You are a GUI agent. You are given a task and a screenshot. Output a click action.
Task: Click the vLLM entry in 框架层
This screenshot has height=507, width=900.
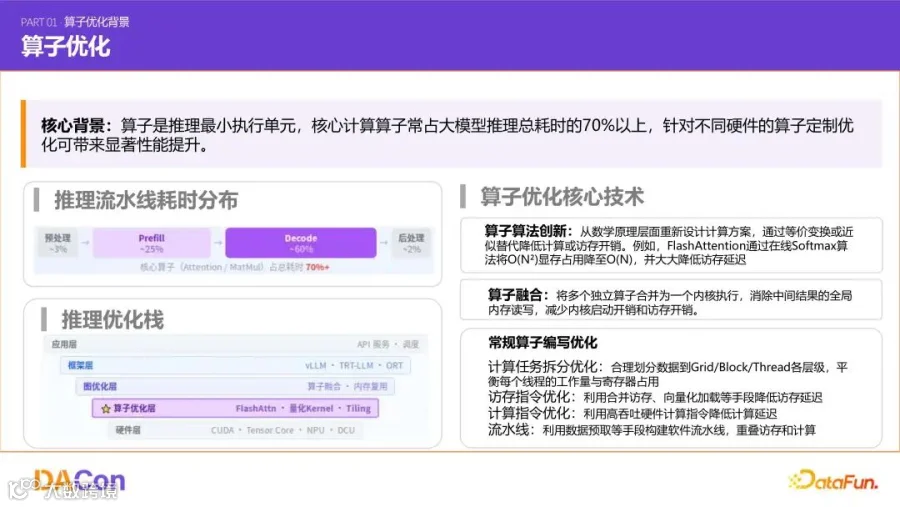pos(316,365)
